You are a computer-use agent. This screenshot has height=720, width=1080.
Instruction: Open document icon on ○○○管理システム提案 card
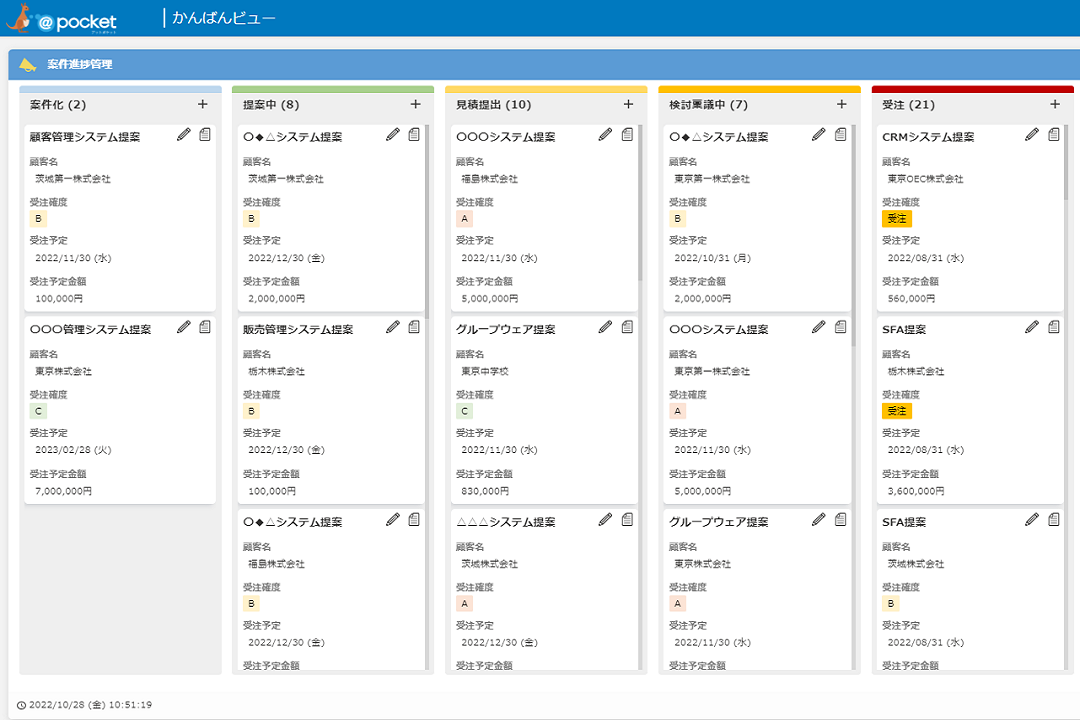pyautogui.click(x=205, y=327)
